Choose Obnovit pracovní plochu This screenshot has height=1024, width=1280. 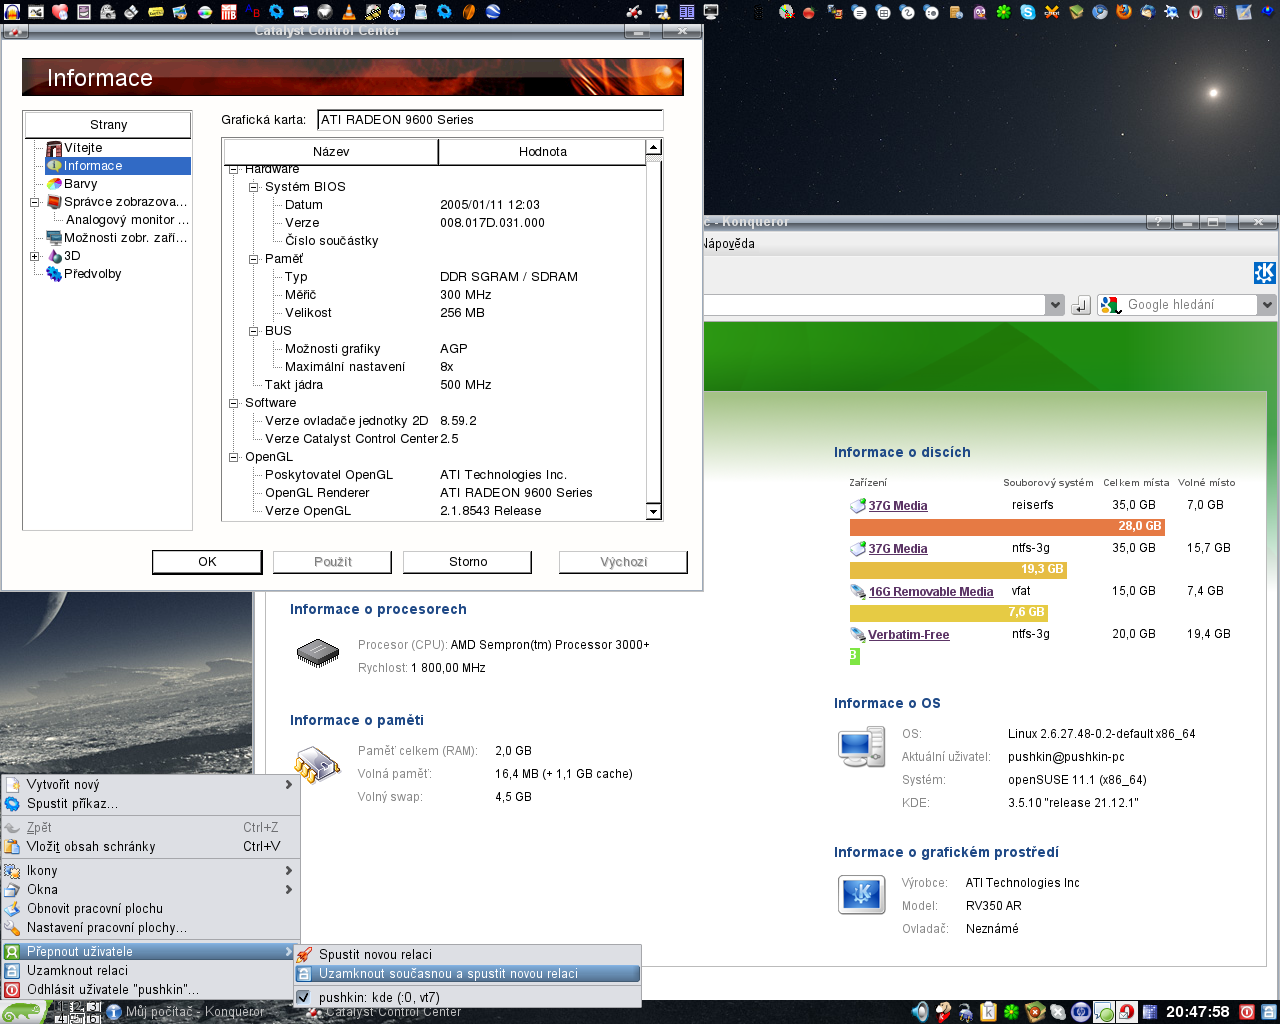coord(150,909)
